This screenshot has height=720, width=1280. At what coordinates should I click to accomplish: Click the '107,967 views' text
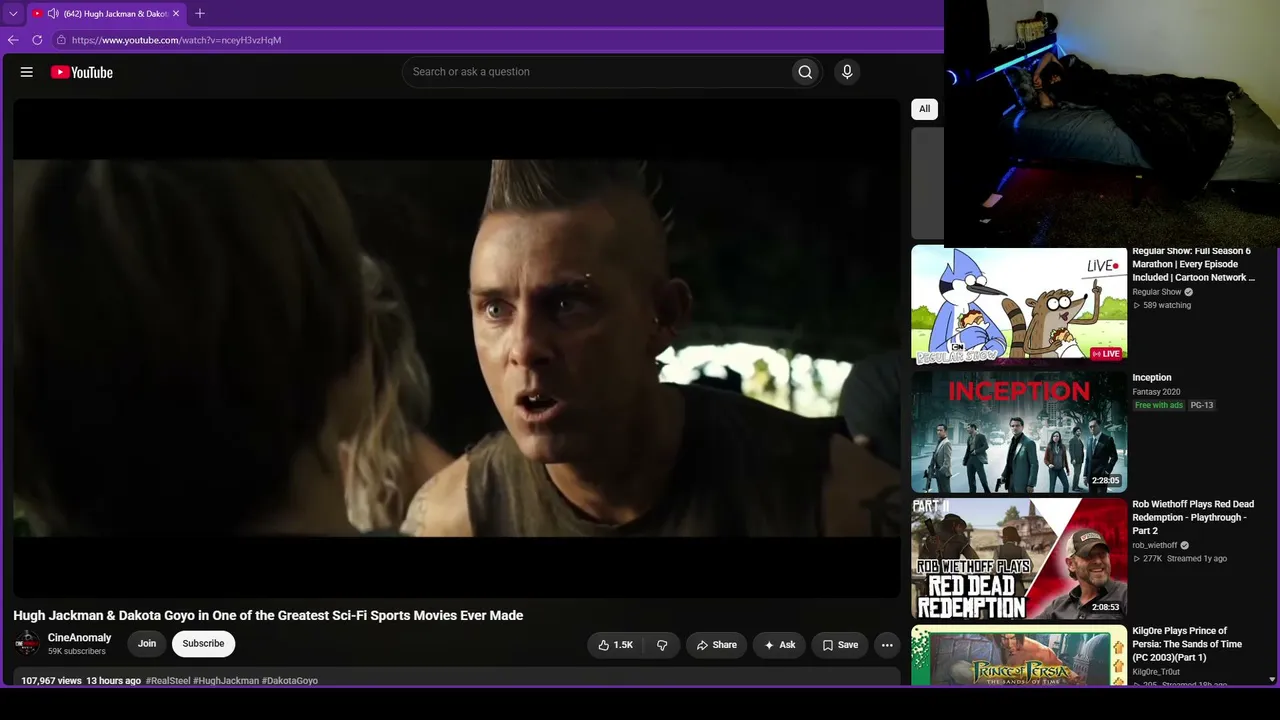(51, 681)
